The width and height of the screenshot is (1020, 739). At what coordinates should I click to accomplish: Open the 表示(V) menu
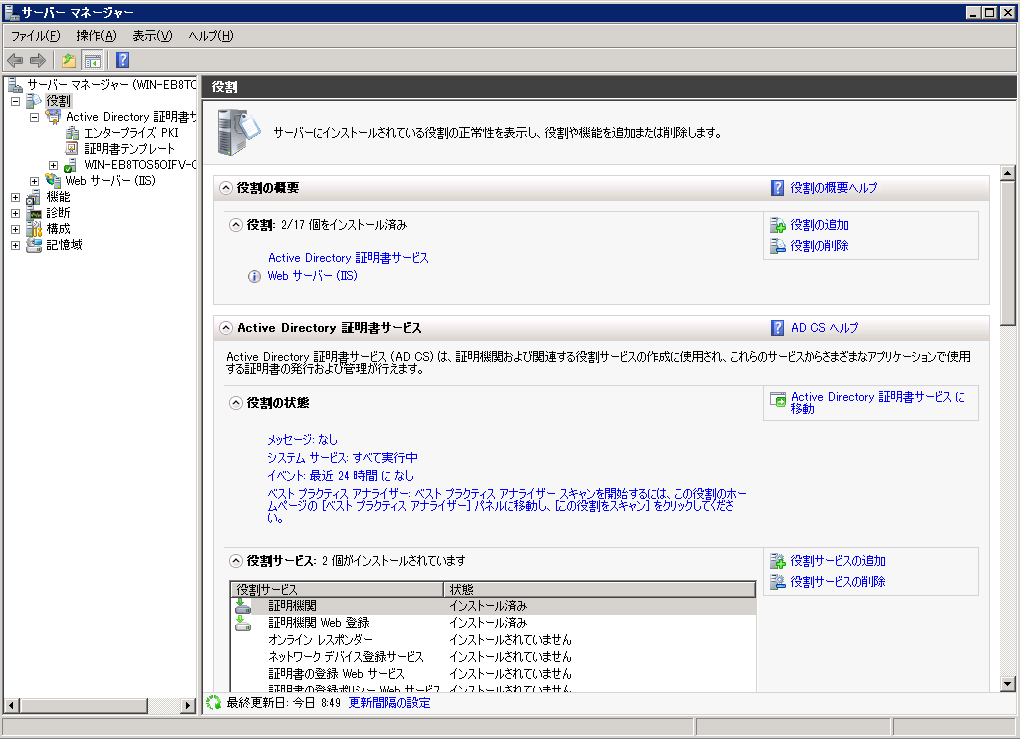pos(152,36)
